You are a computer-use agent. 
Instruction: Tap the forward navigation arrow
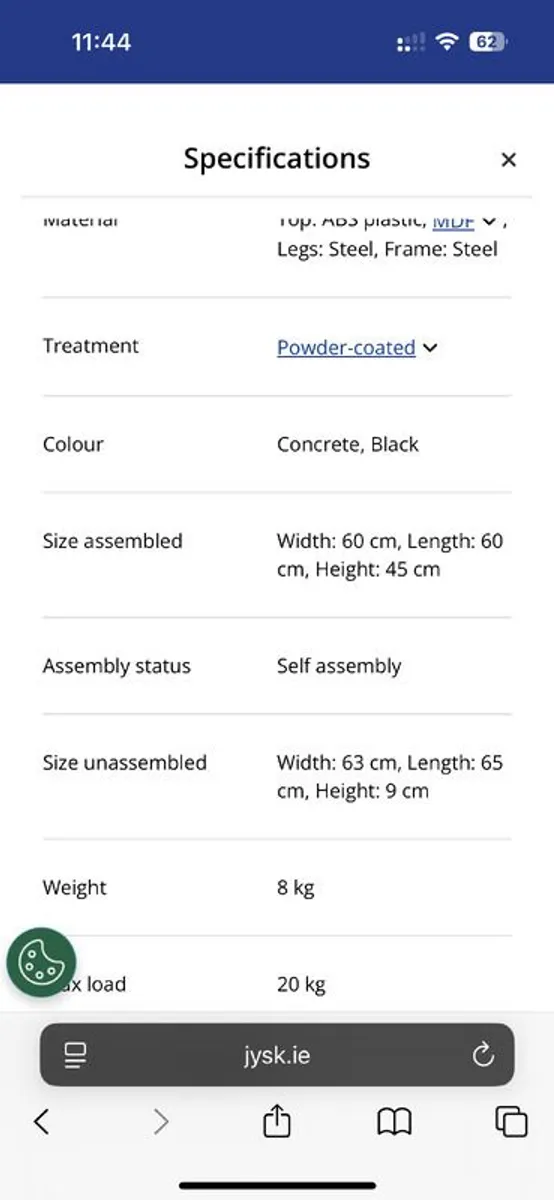coord(161,1122)
